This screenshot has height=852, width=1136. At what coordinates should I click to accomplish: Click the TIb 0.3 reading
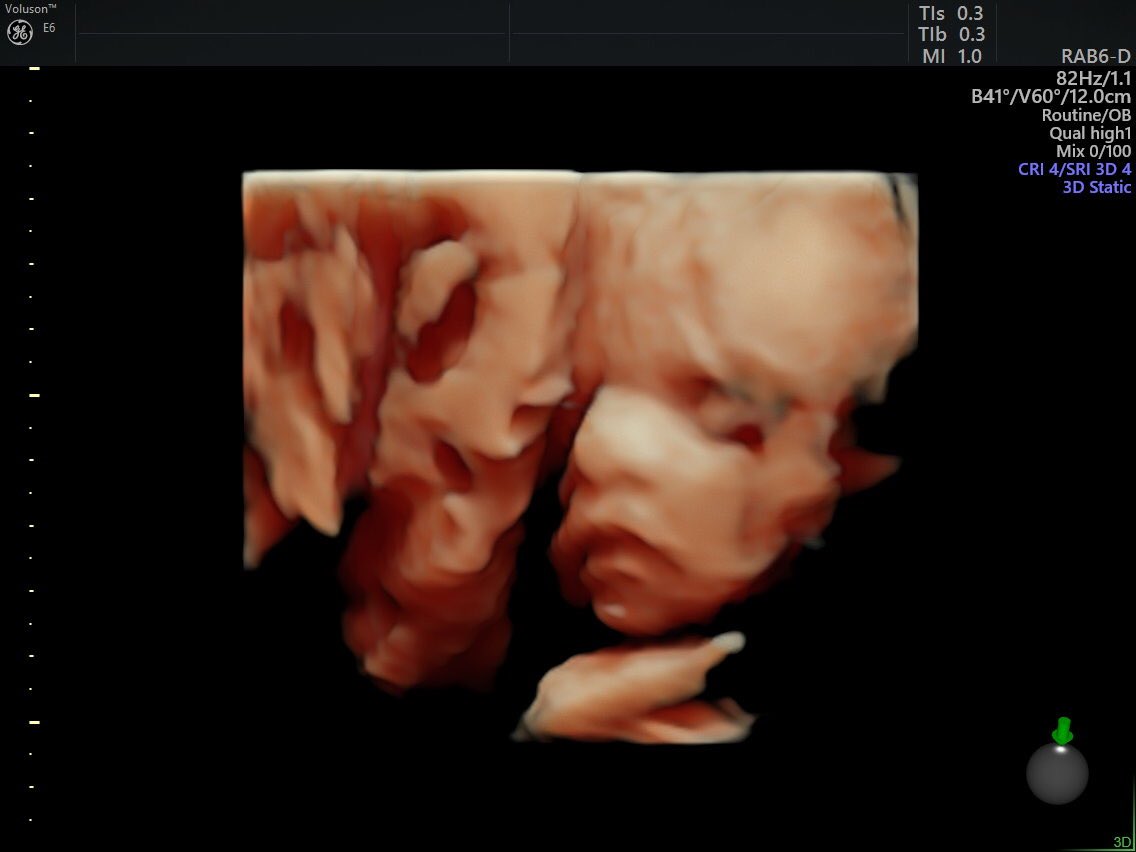(951, 34)
